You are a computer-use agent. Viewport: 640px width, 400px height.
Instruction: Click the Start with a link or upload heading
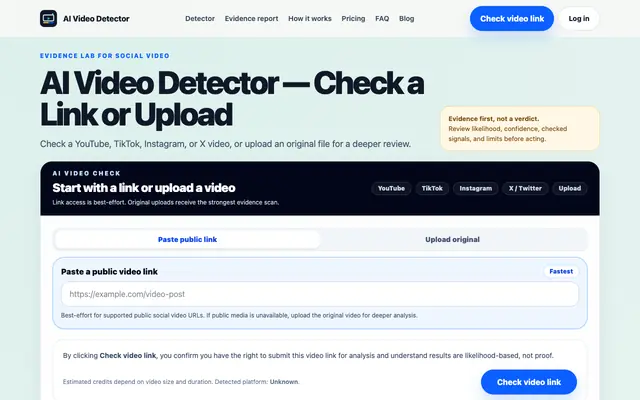coord(144,188)
